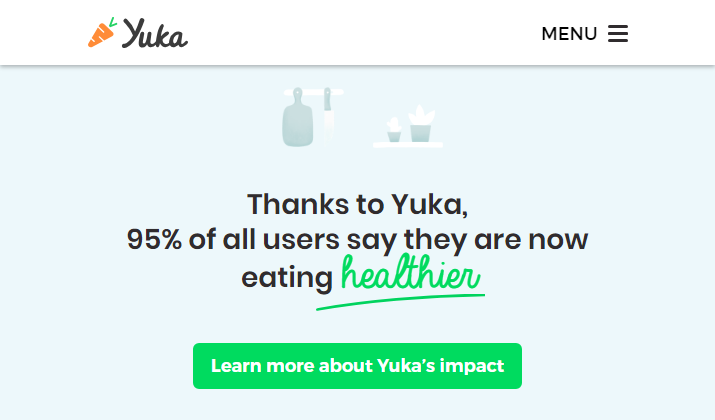The image size is (715, 420).
Task: Click the large potted plant illustration
Action: coord(421,123)
